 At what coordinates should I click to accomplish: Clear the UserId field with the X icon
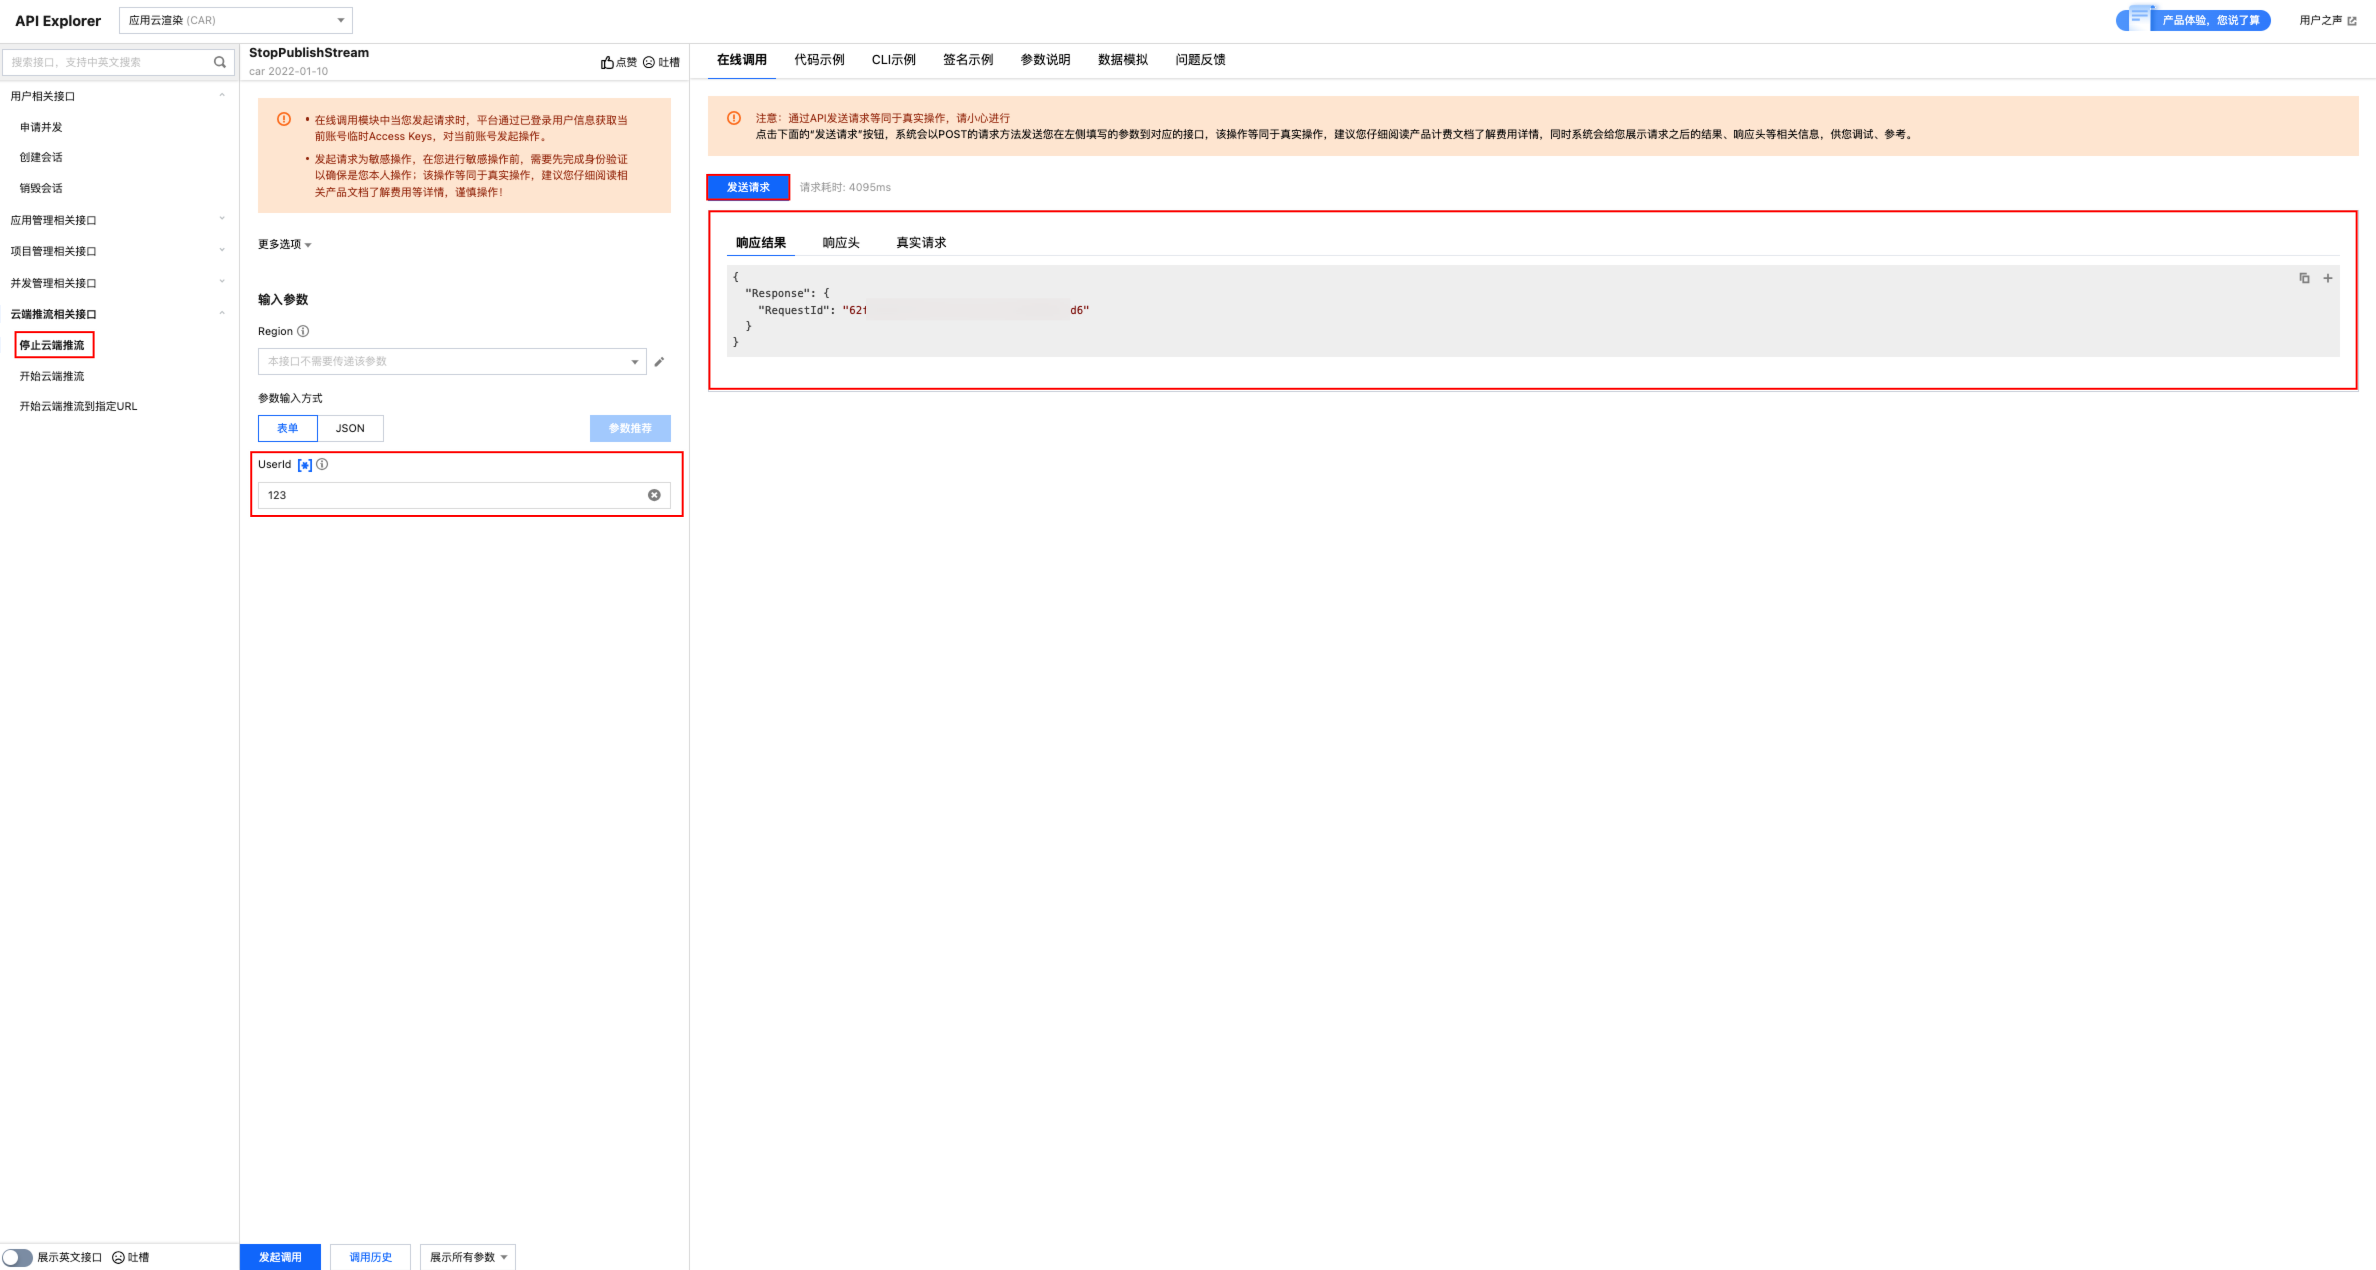654,495
